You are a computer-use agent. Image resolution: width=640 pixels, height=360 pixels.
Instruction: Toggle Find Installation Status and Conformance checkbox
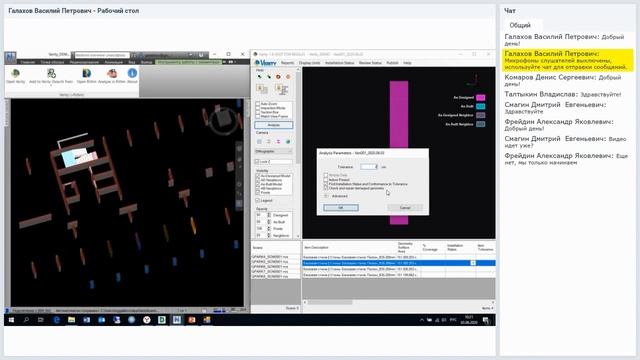point(326,184)
